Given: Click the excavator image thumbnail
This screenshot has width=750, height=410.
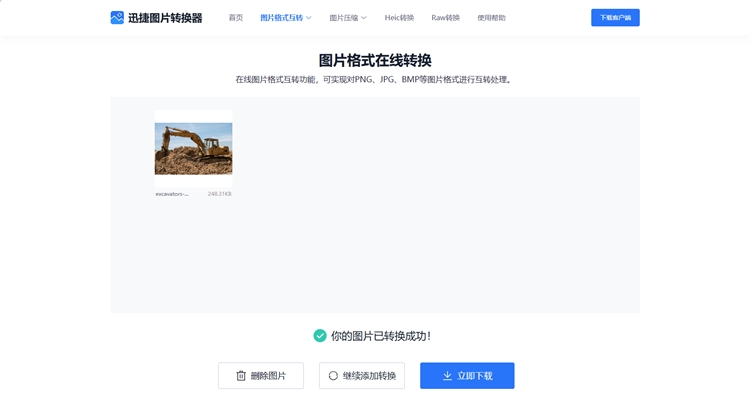Looking at the screenshot, I should pos(193,148).
